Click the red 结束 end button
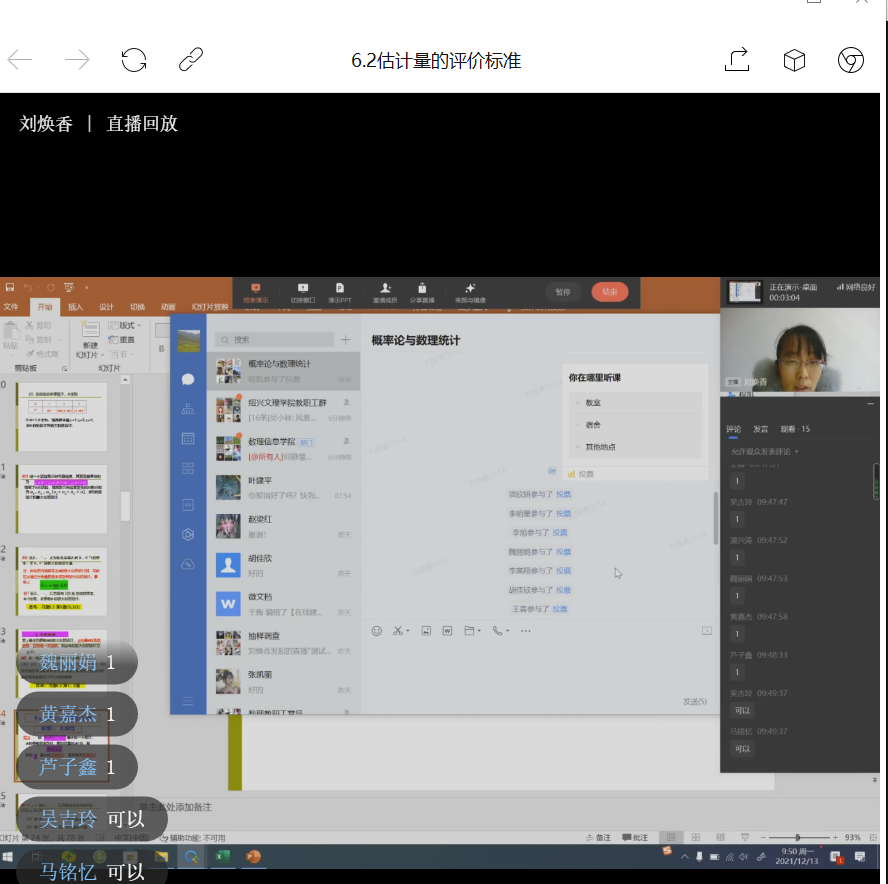888x884 pixels. pos(610,292)
